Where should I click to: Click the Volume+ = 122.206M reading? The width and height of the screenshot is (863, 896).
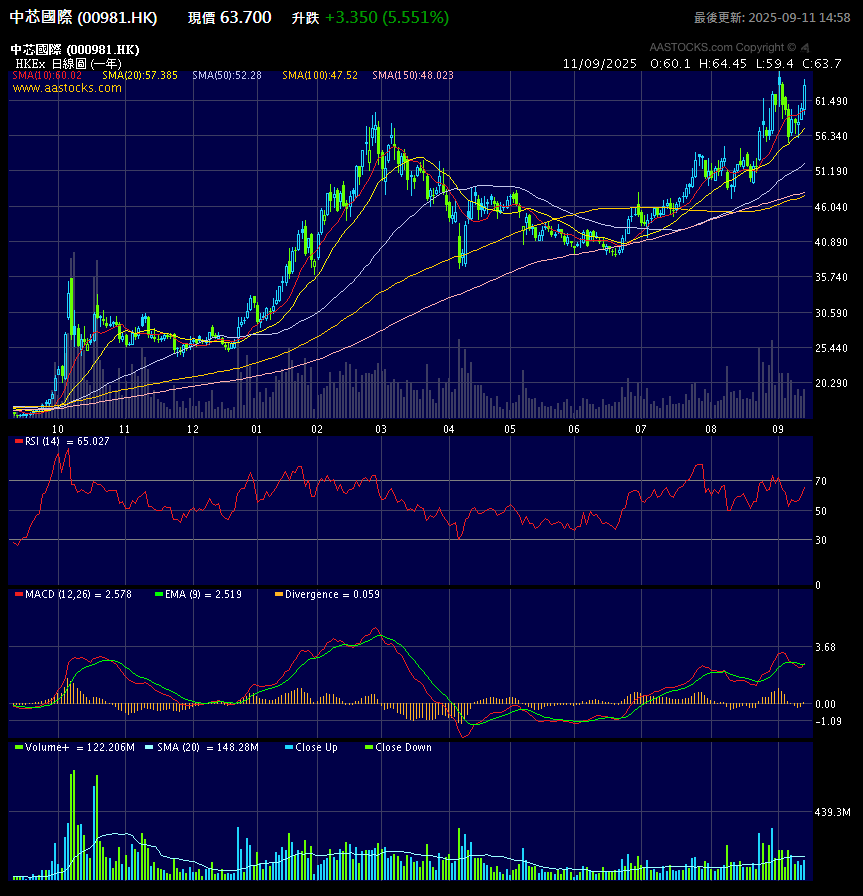tap(79, 747)
